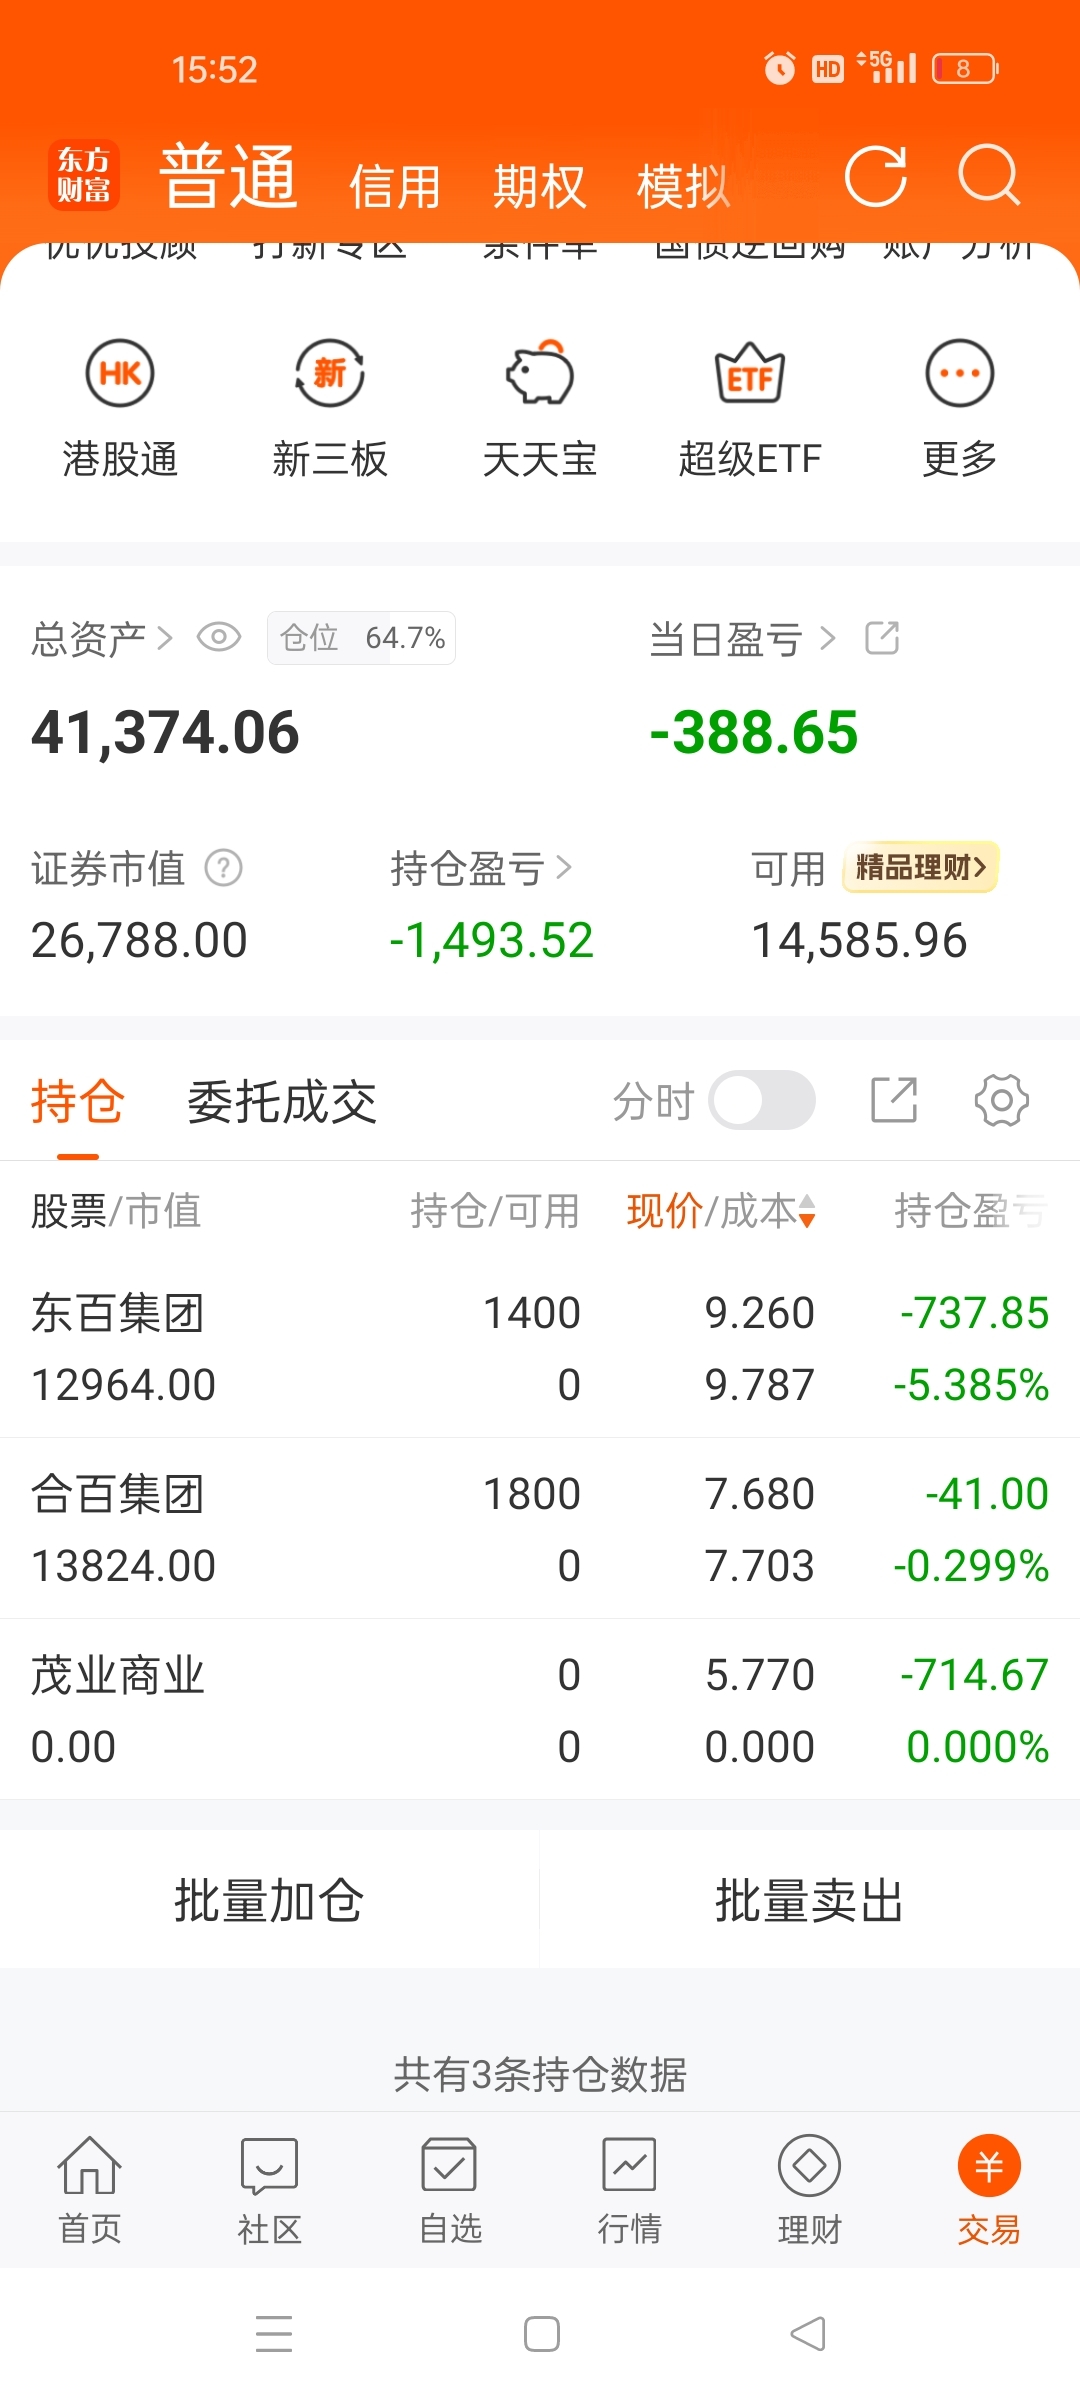Screen dimensions: 1080x2400
Task: Open 合百集团 holding row
Action: pyautogui.click(x=540, y=1529)
